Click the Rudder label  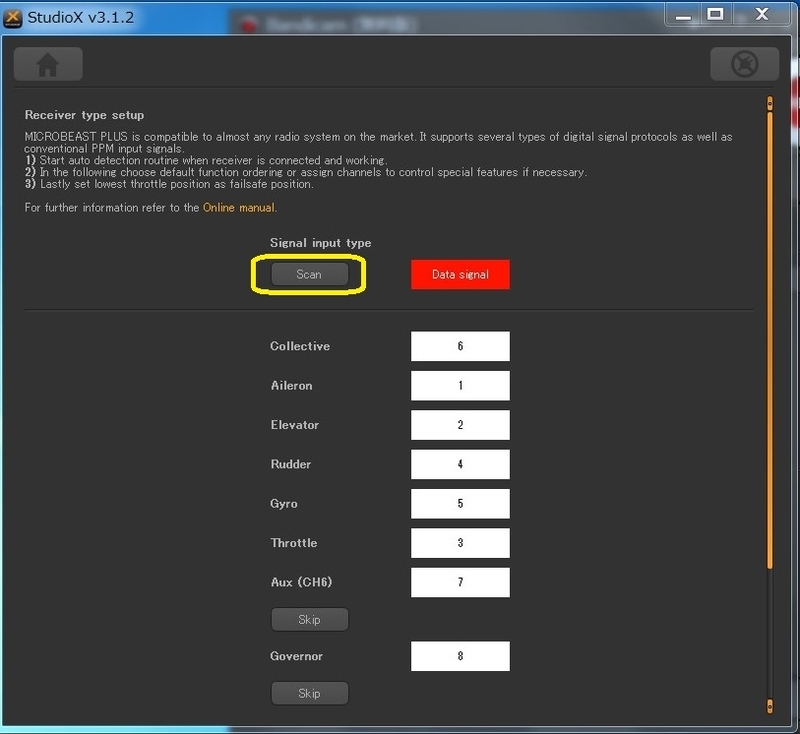291,464
